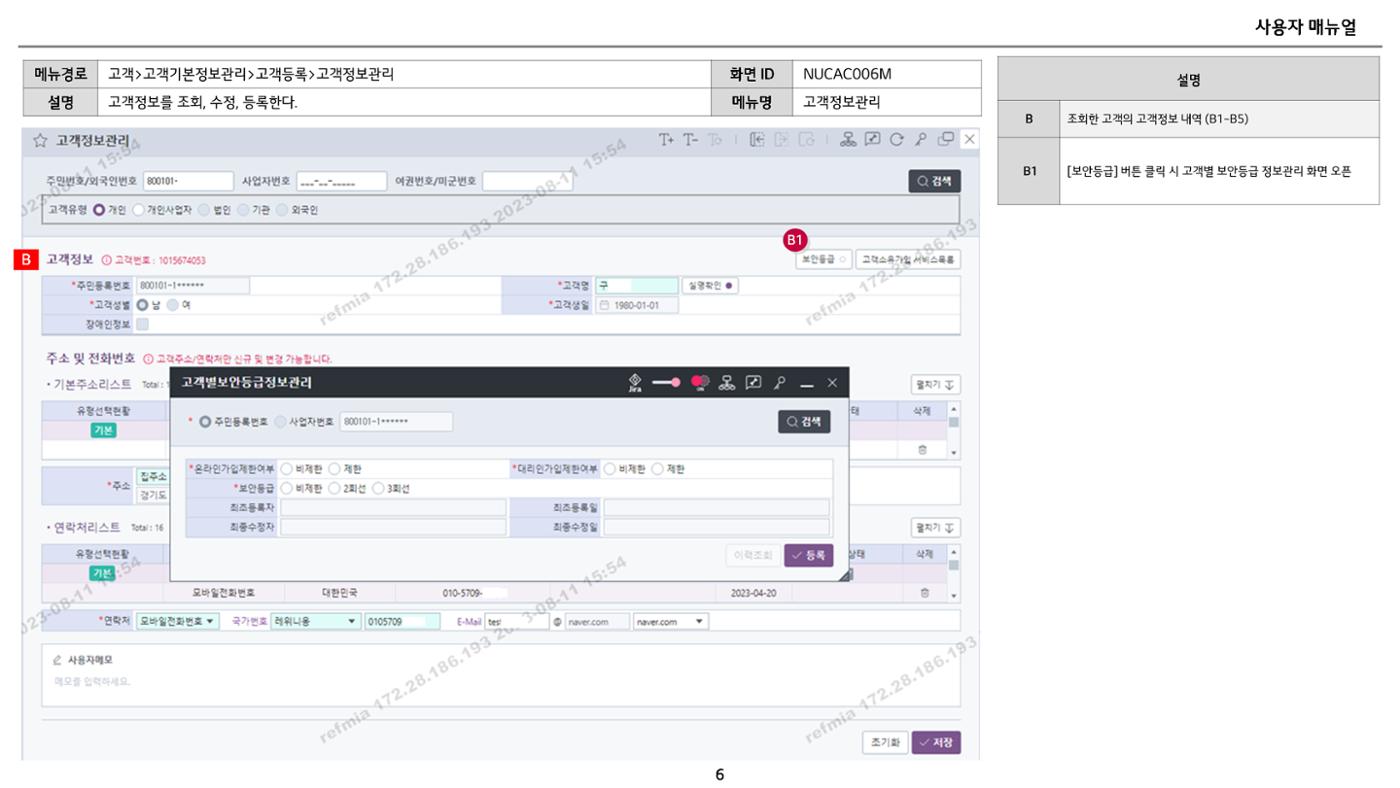Click the 보안등급 button
Screen dimensions: 1400x788
[824, 259]
